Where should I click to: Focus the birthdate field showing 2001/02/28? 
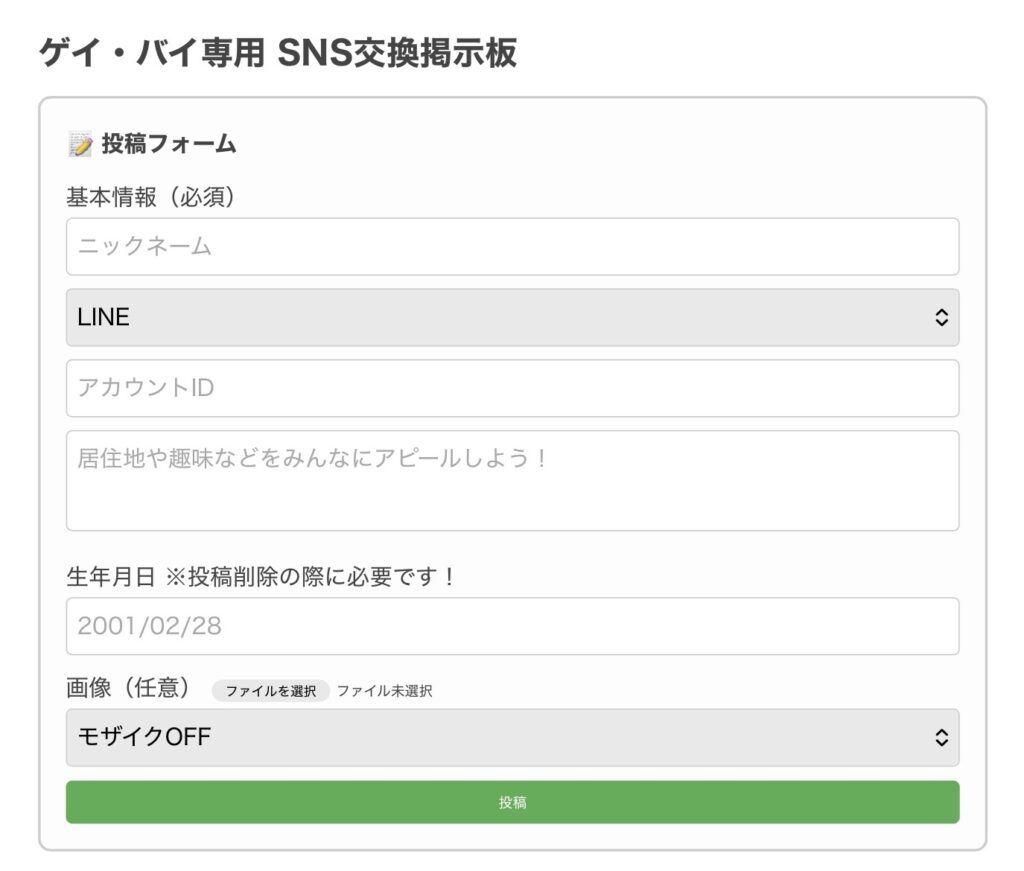click(512, 627)
